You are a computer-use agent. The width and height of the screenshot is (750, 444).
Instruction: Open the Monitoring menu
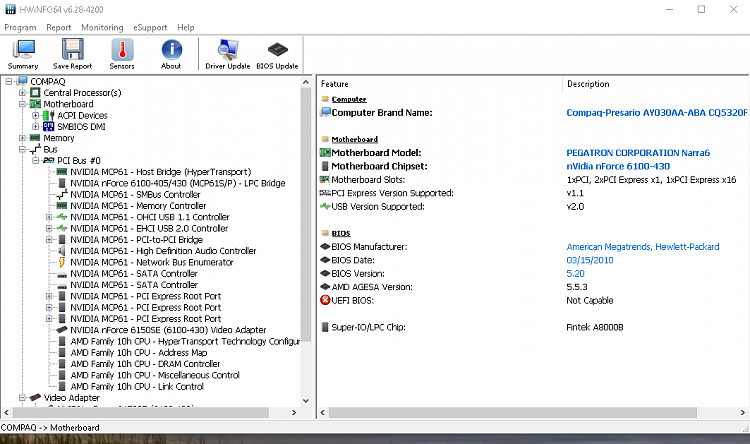coord(102,27)
